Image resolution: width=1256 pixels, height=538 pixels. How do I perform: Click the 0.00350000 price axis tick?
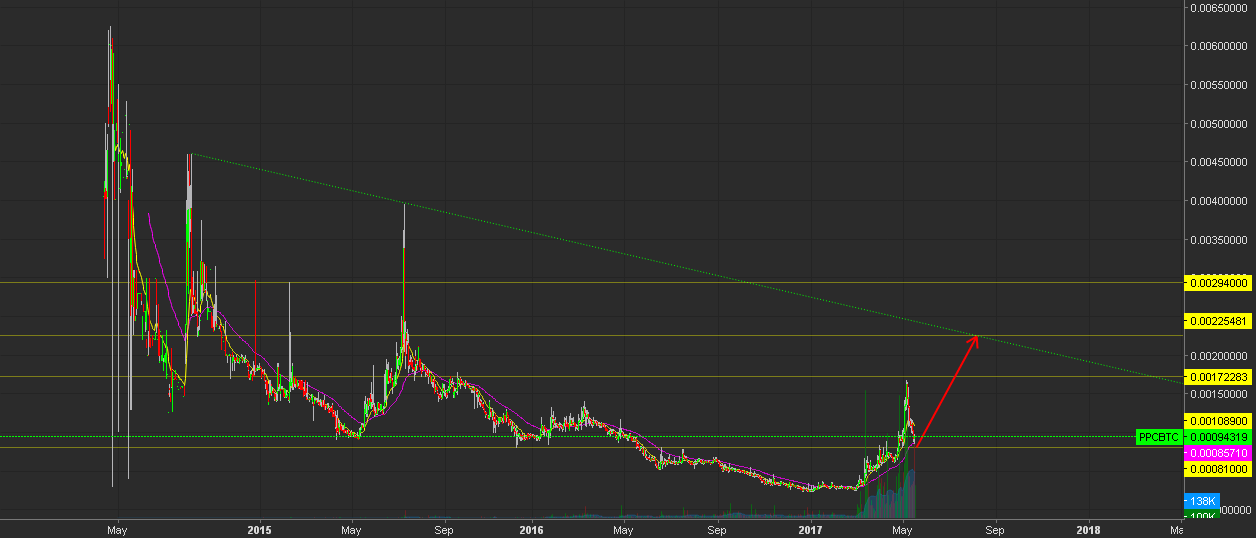[x=1220, y=241]
